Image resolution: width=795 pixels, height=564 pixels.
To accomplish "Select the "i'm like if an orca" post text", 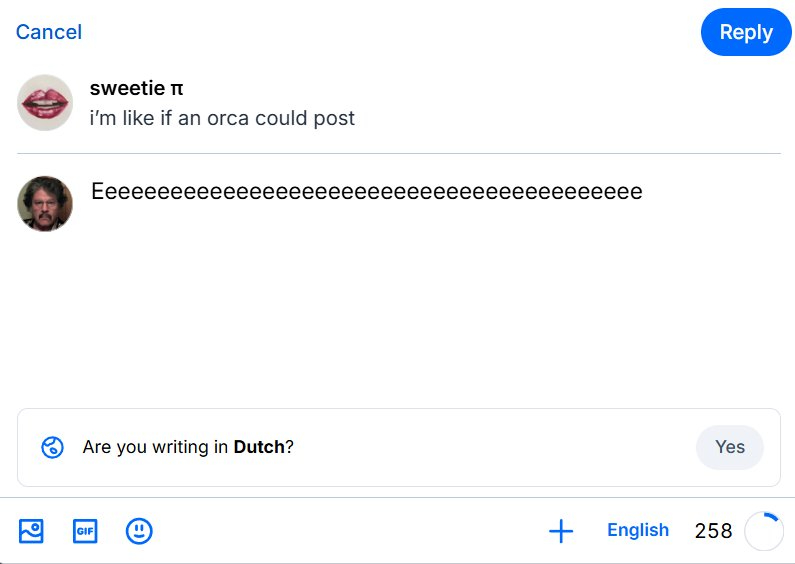I will tap(222, 118).
